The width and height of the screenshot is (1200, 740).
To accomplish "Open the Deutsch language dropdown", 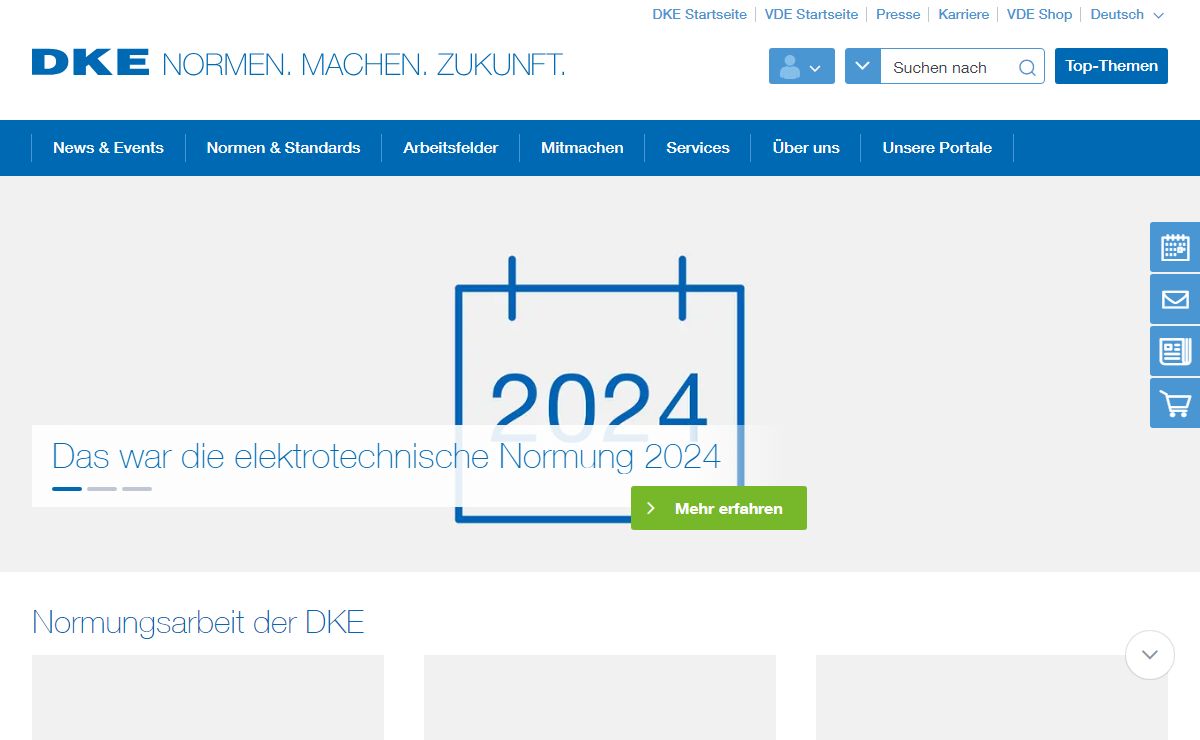I will click(1127, 14).
